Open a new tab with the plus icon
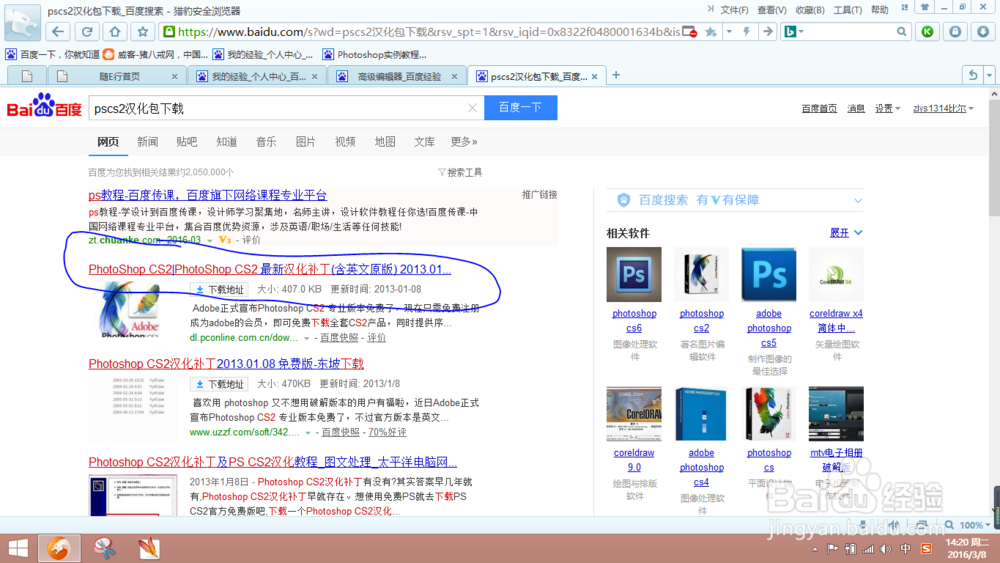The width and height of the screenshot is (1000, 563). [616, 75]
